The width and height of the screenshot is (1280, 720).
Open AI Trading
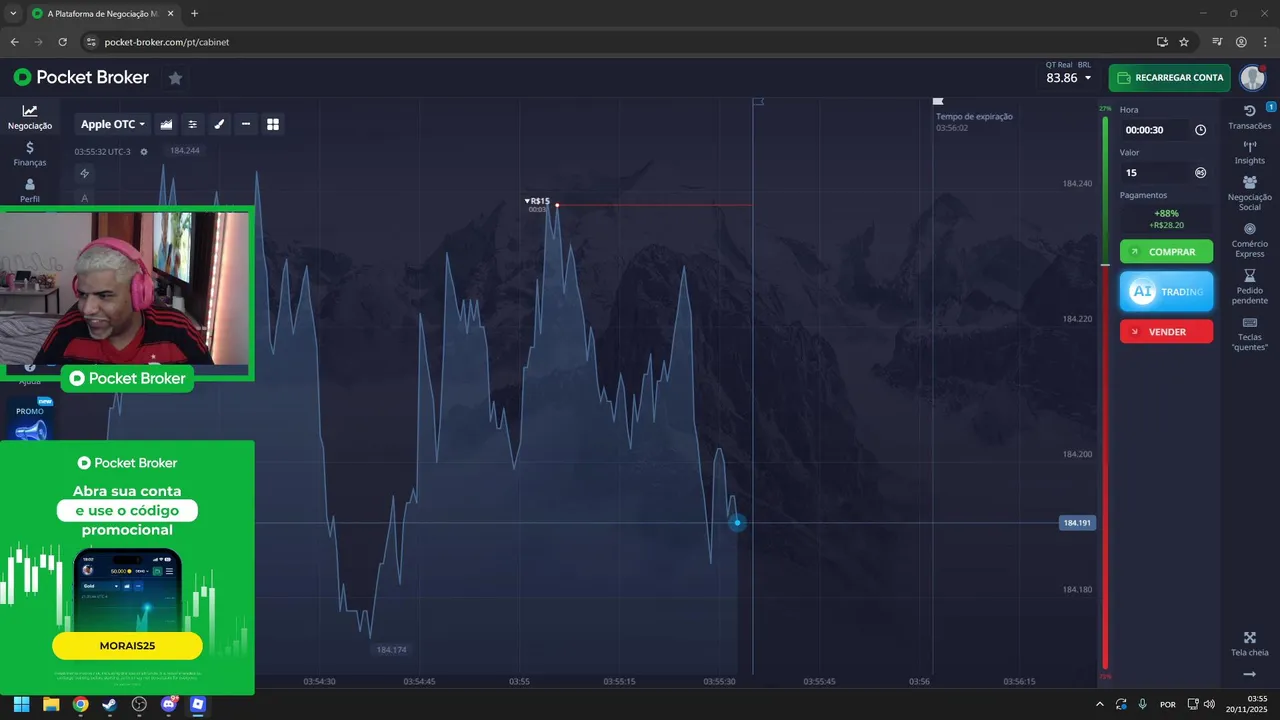1166,292
